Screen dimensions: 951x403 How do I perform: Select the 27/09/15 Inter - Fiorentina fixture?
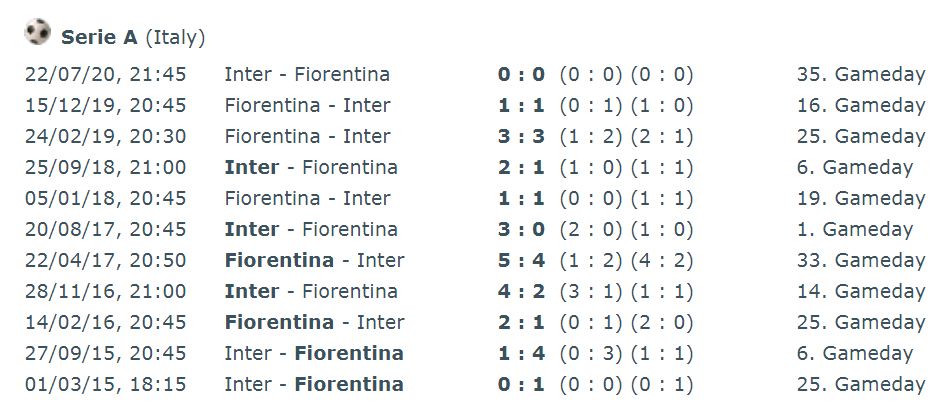tap(314, 353)
